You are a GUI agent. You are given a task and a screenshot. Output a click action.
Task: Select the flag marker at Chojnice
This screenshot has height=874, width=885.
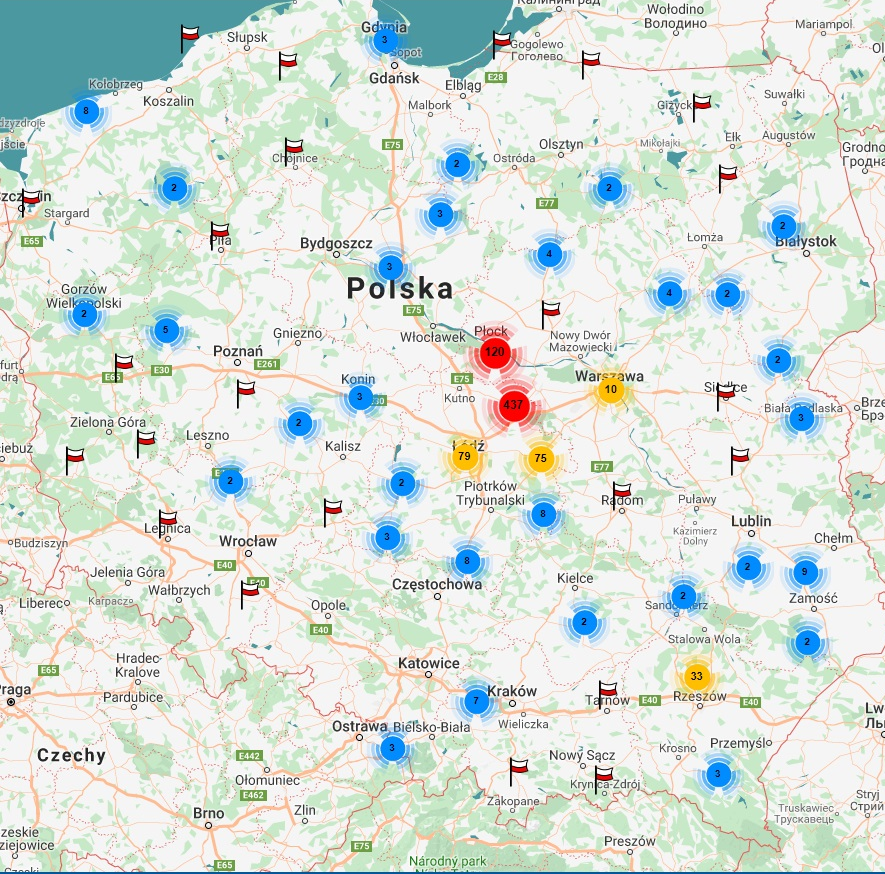(x=293, y=152)
